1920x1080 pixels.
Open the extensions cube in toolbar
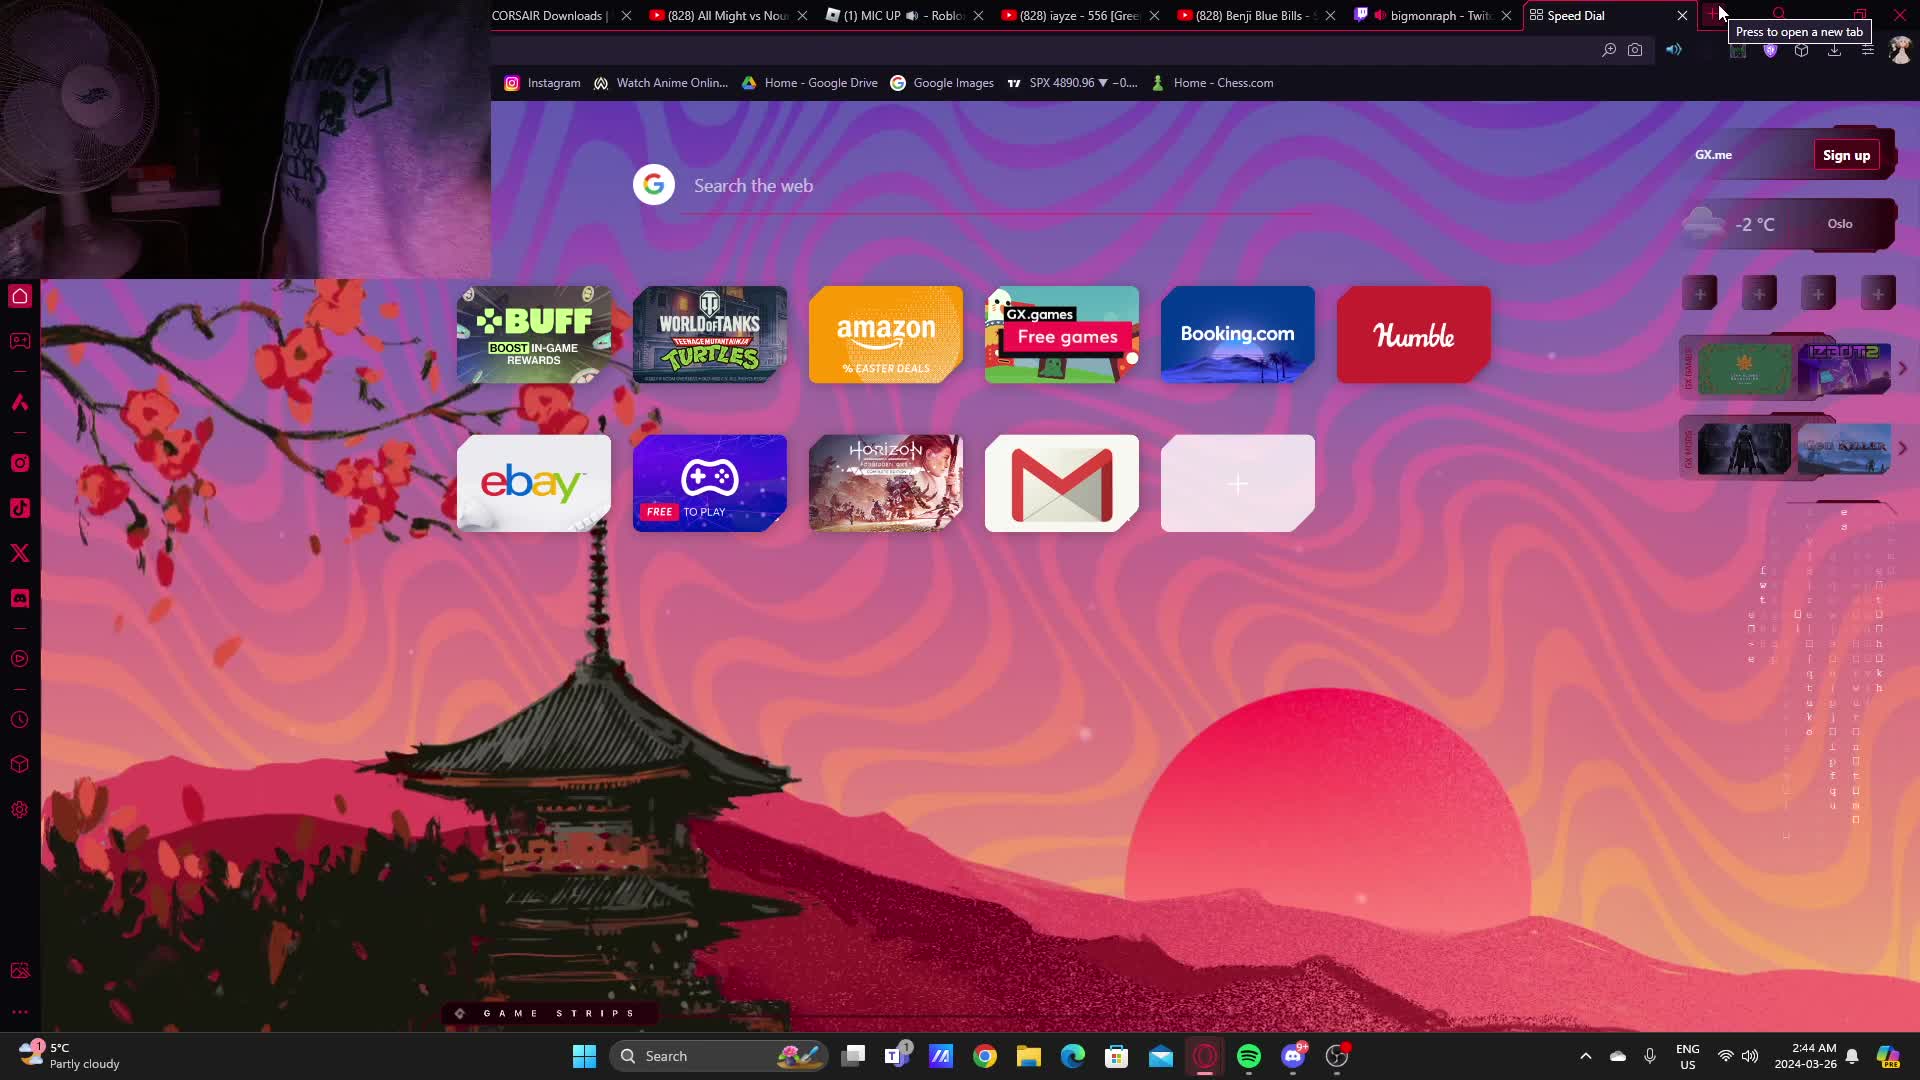(x=1802, y=49)
